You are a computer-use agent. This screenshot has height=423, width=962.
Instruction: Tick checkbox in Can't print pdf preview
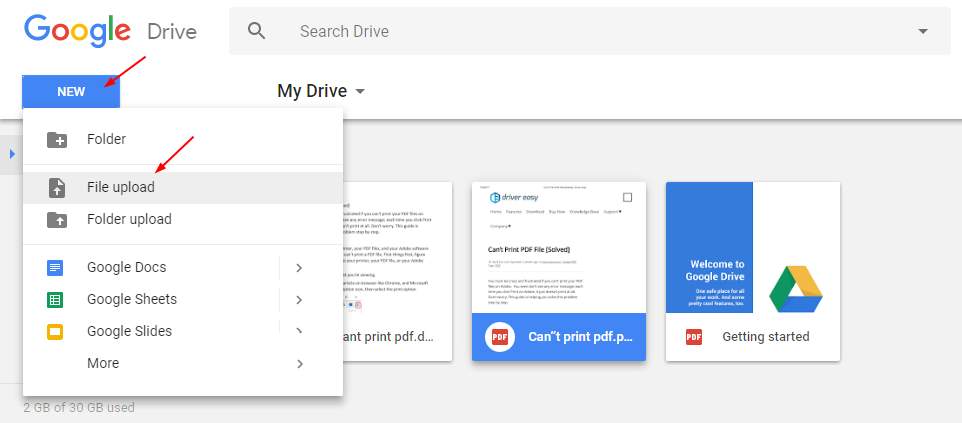coord(627,197)
